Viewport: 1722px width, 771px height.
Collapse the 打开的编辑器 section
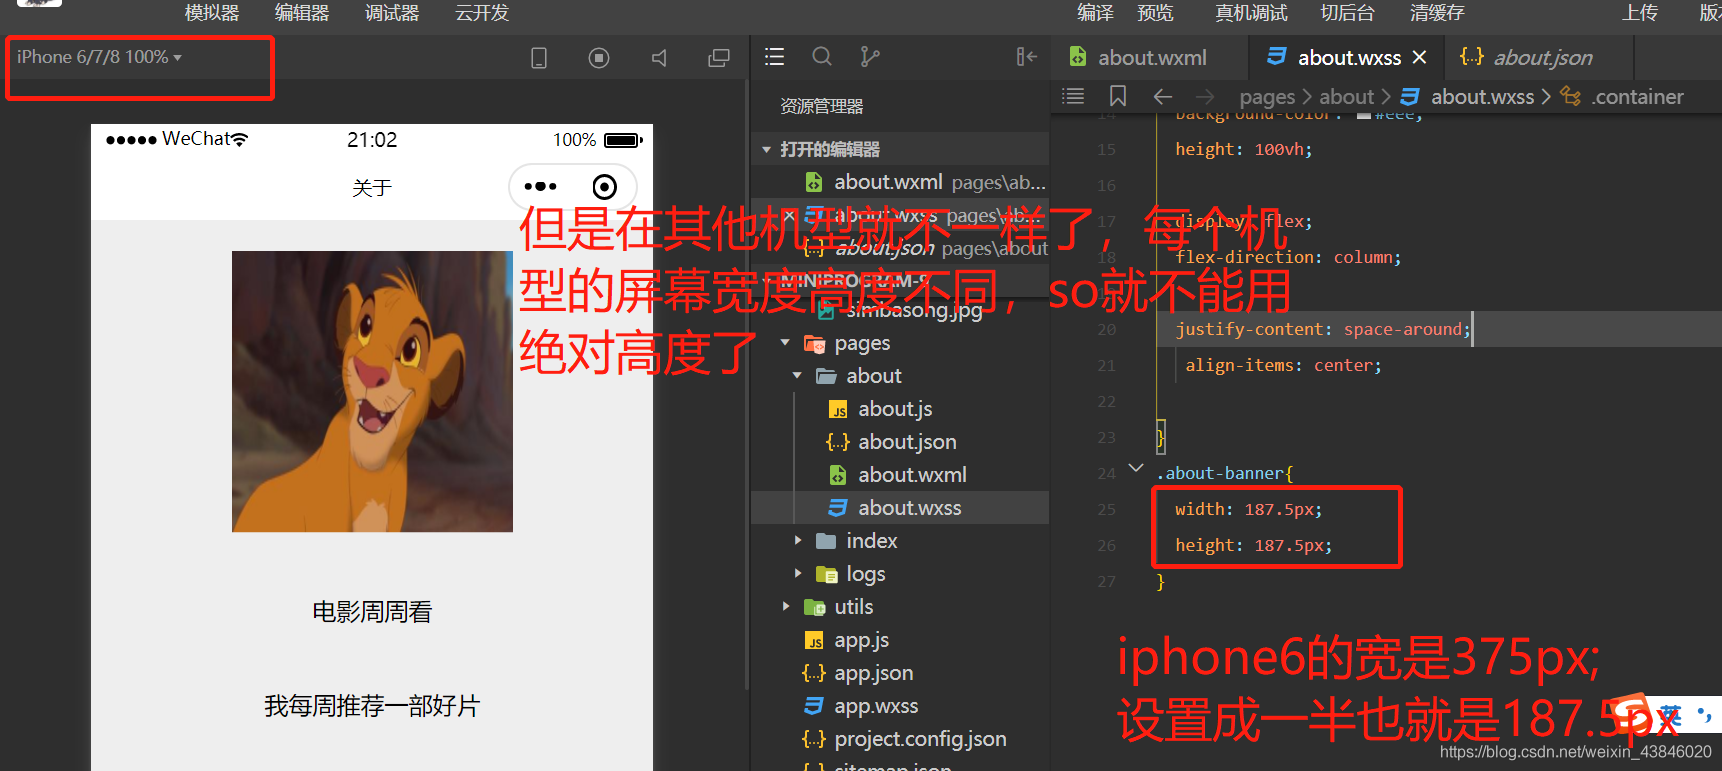[766, 149]
